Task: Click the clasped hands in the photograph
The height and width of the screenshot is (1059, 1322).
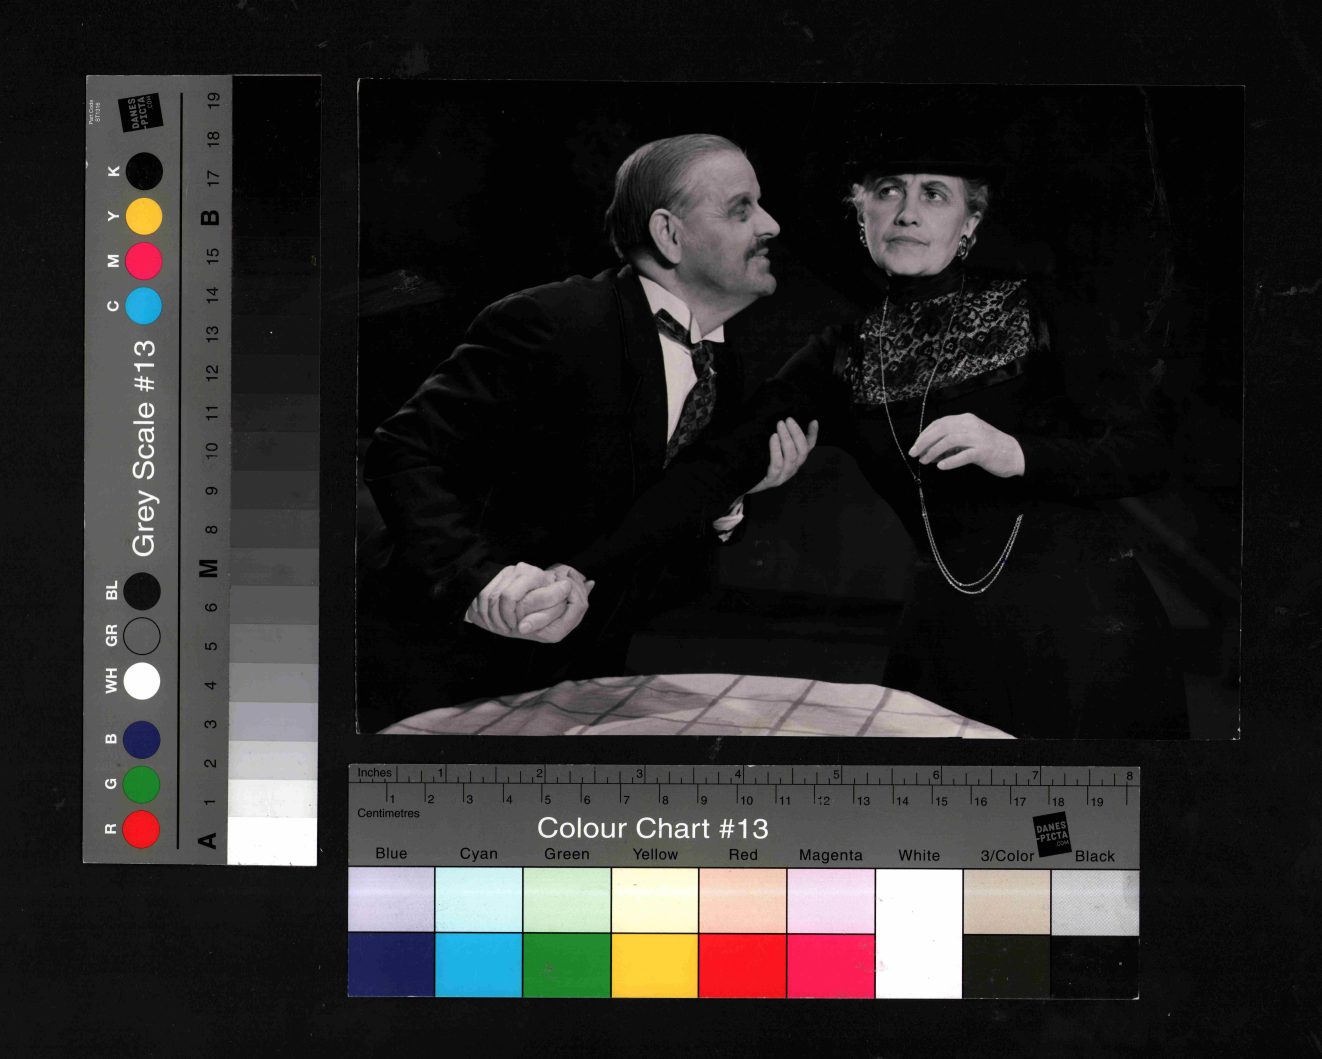Action: [530, 600]
